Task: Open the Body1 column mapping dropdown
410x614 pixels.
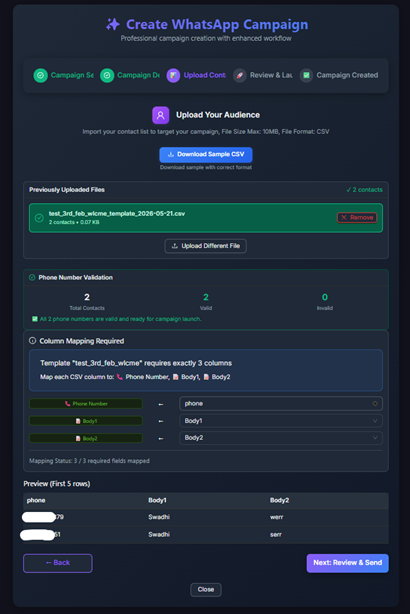Action: point(281,421)
